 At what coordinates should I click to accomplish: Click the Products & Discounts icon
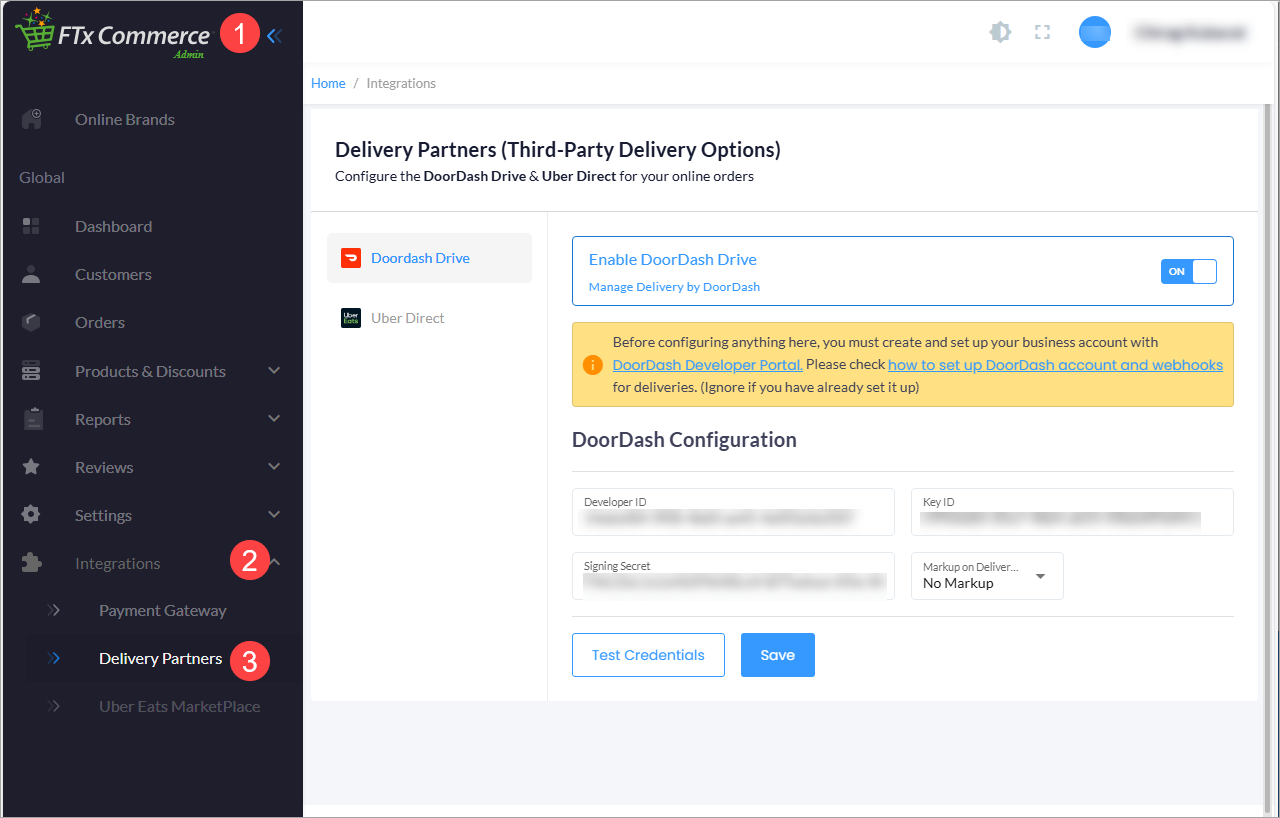click(31, 371)
